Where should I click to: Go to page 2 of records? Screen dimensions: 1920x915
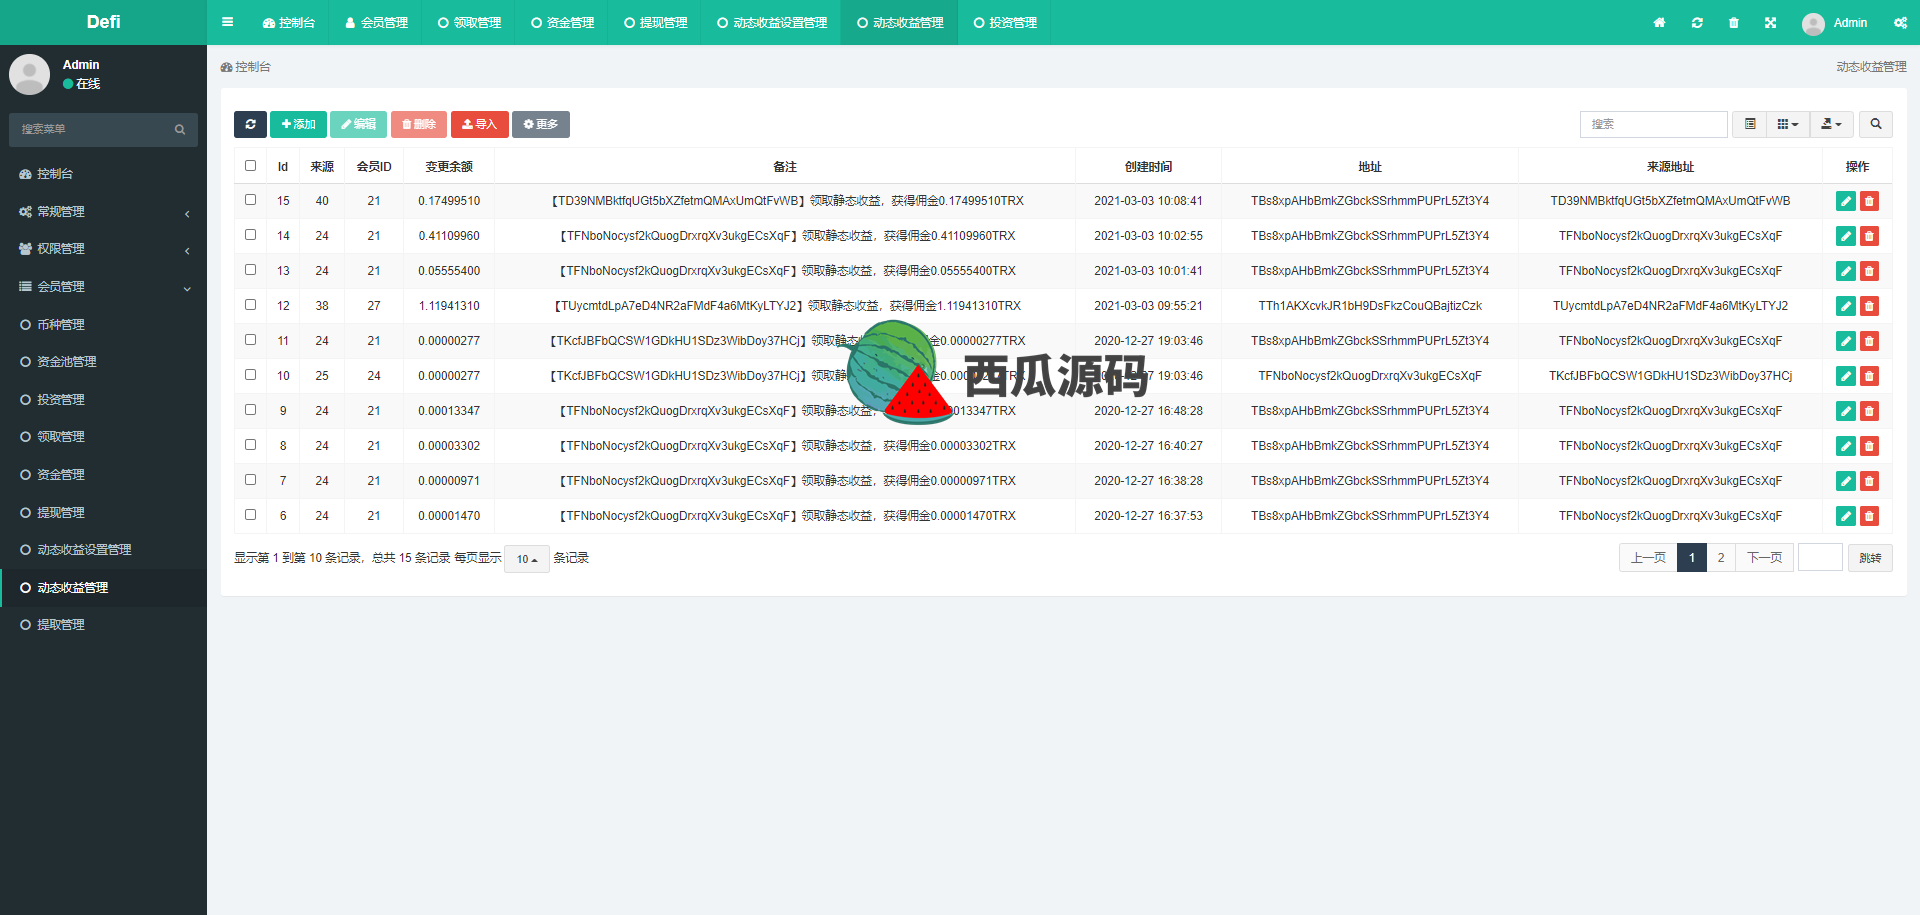[x=1721, y=558]
